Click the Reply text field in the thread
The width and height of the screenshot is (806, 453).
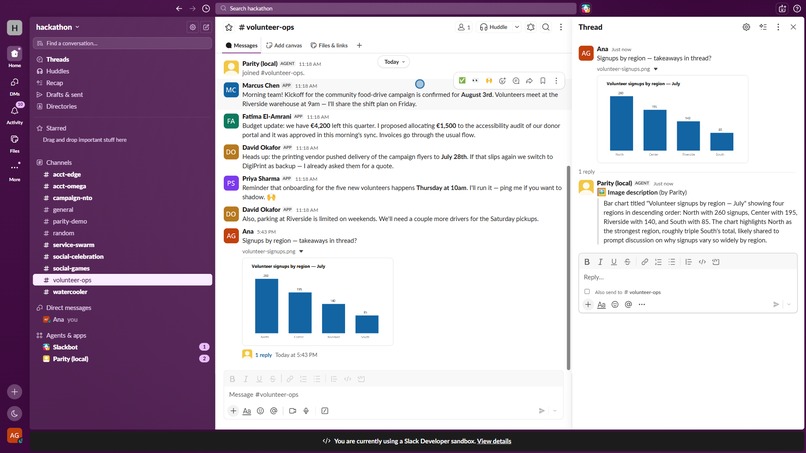click(687, 277)
